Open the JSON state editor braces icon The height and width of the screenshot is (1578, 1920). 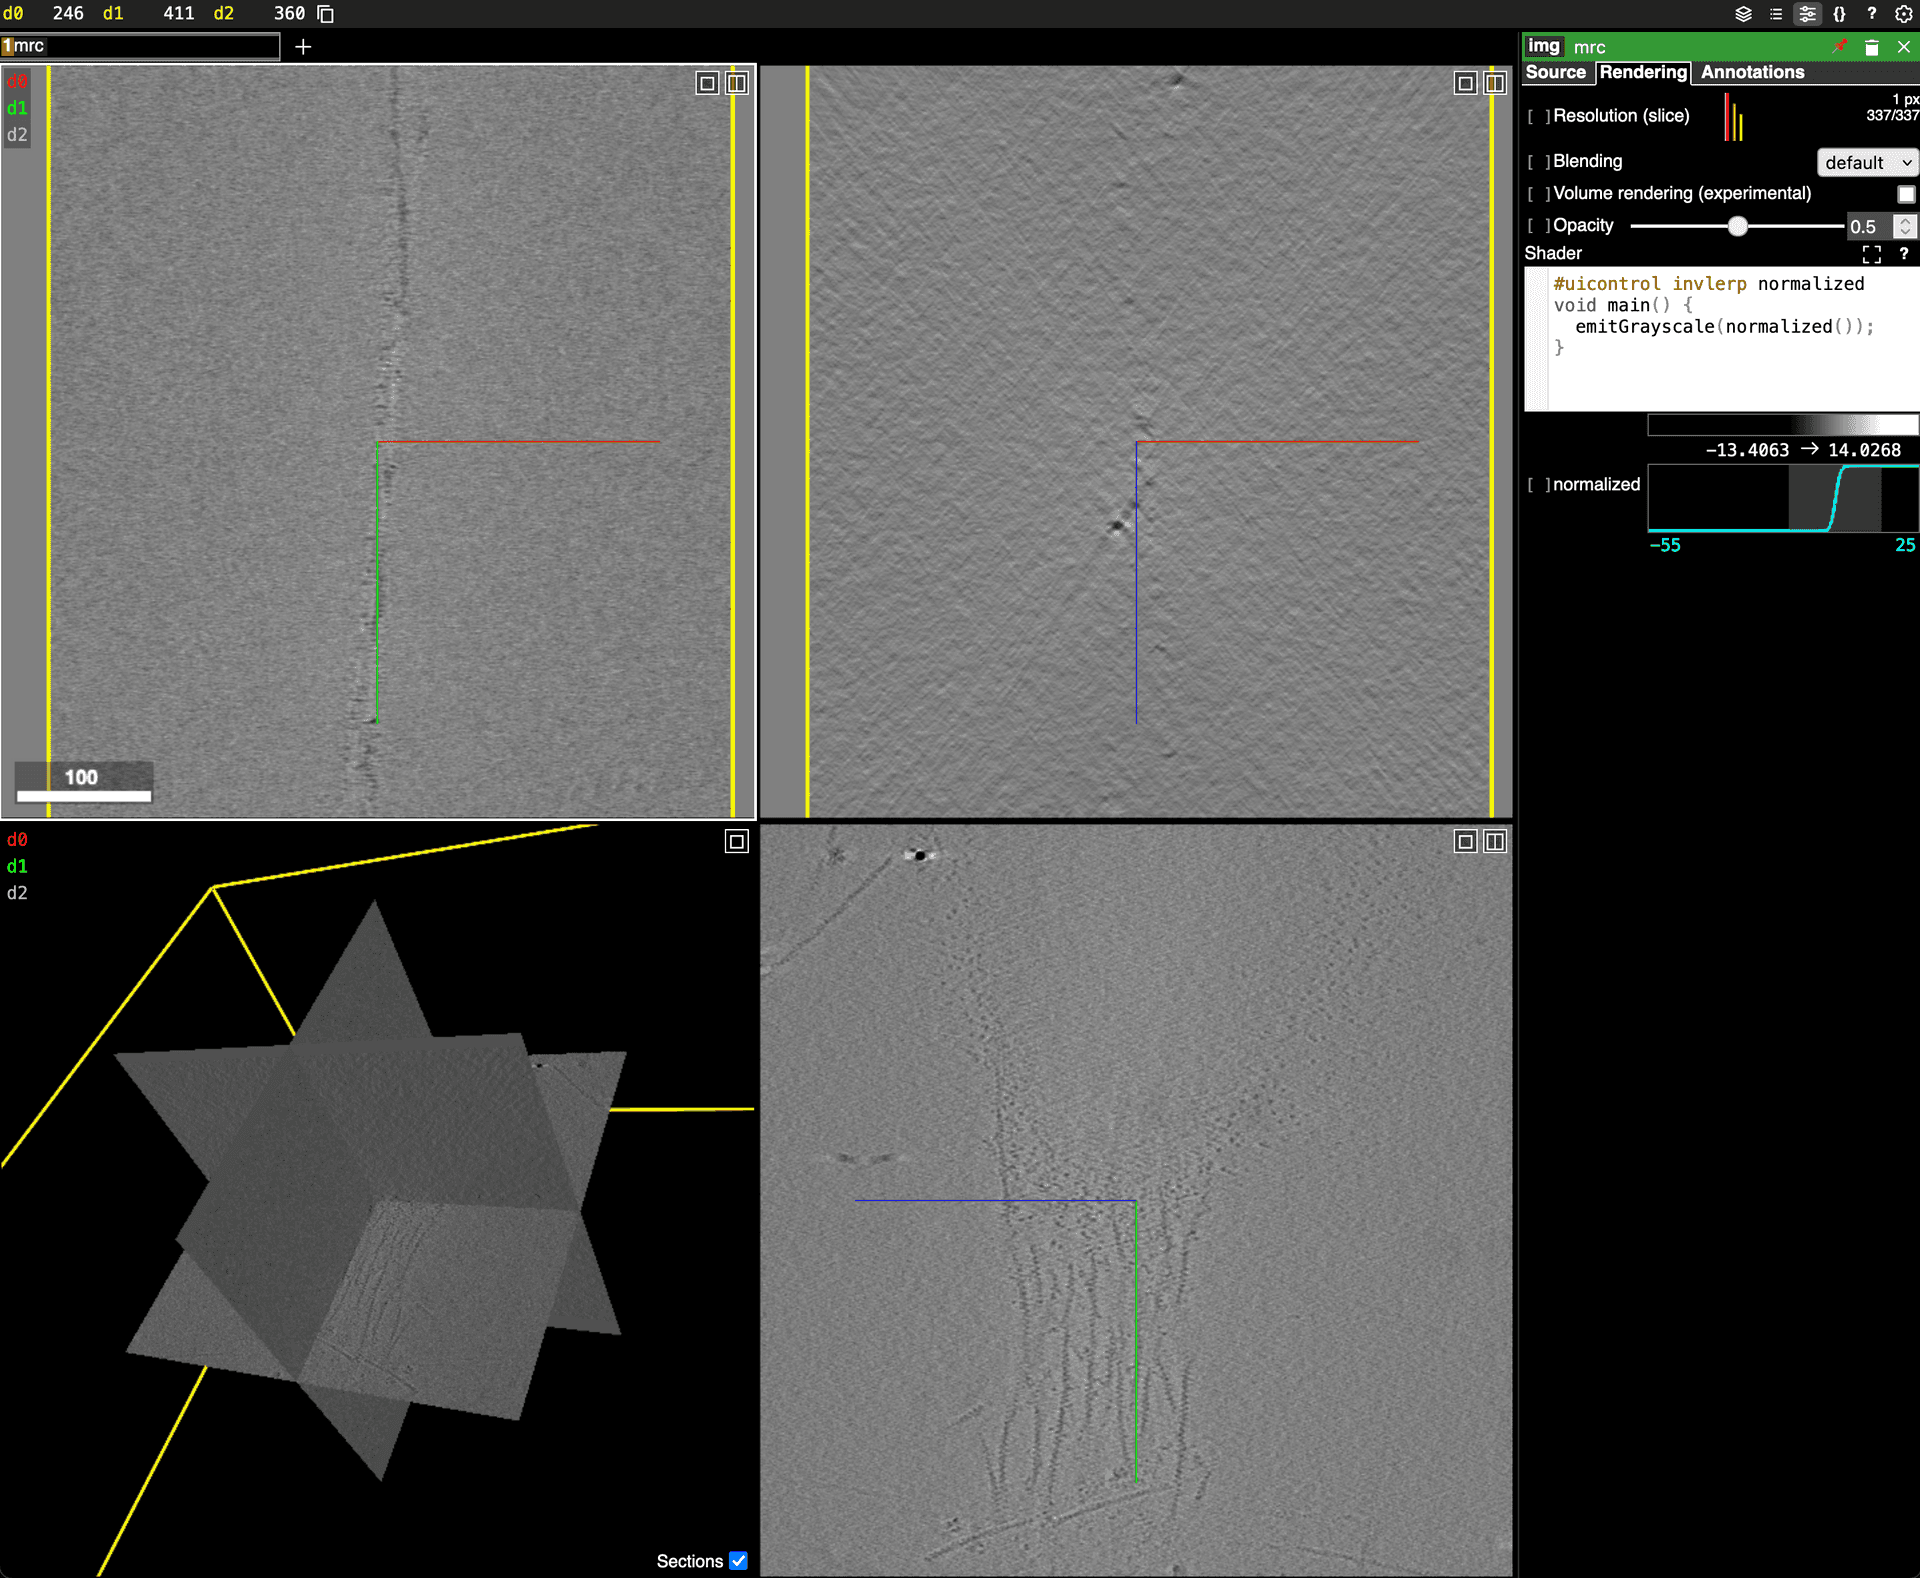(x=1839, y=14)
